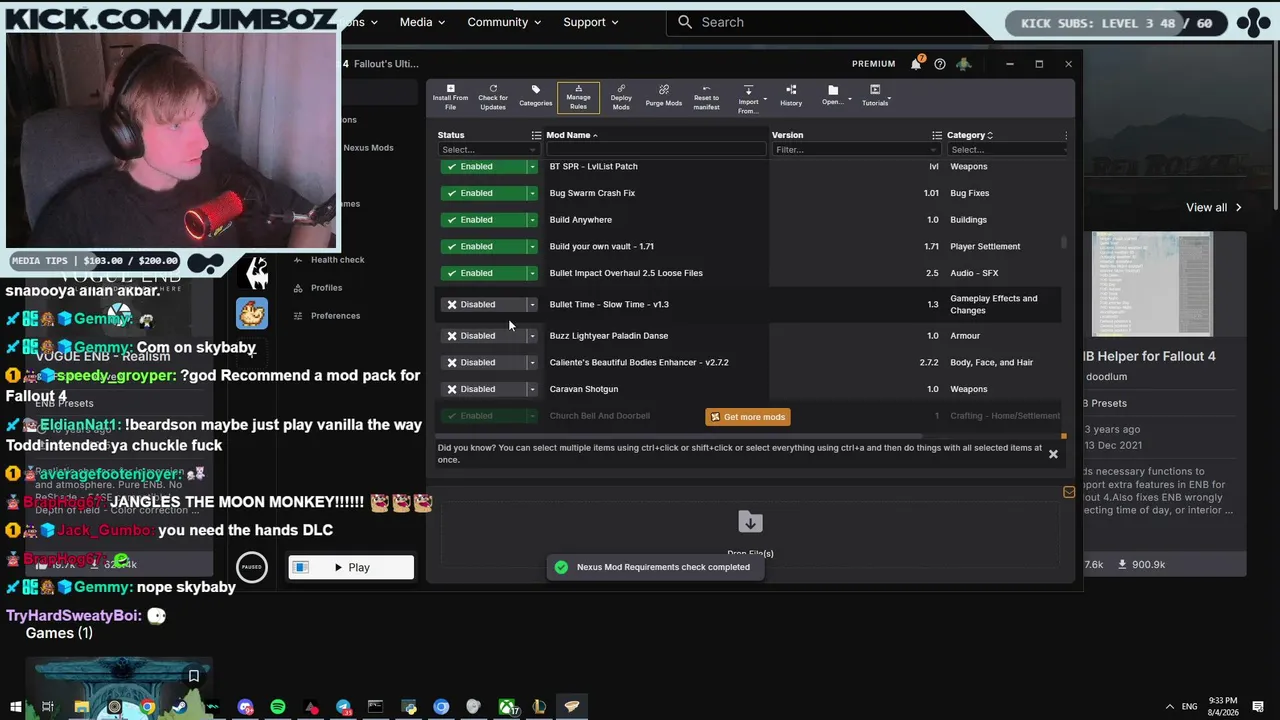Open Steam from the taskbar

point(180,707)
